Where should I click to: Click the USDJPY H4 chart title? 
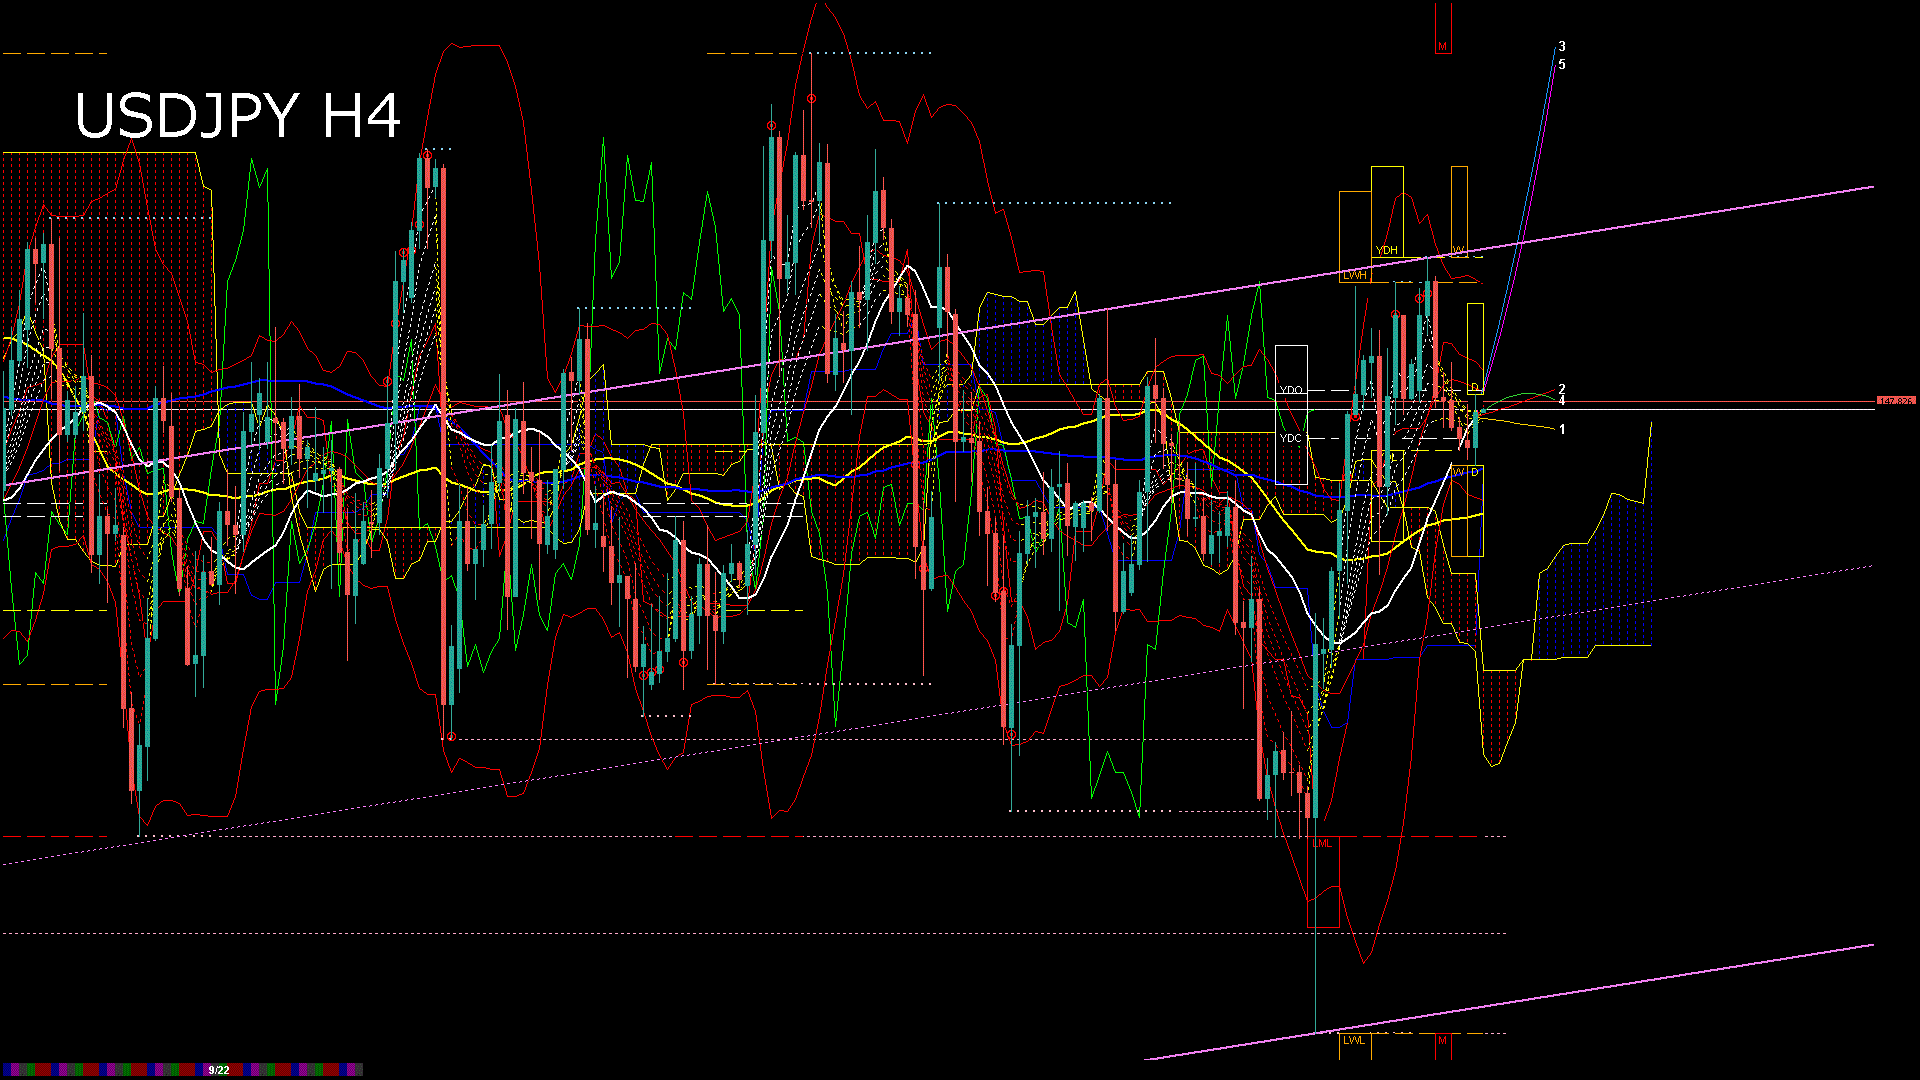pyautogui.click(x=238, y=116)
